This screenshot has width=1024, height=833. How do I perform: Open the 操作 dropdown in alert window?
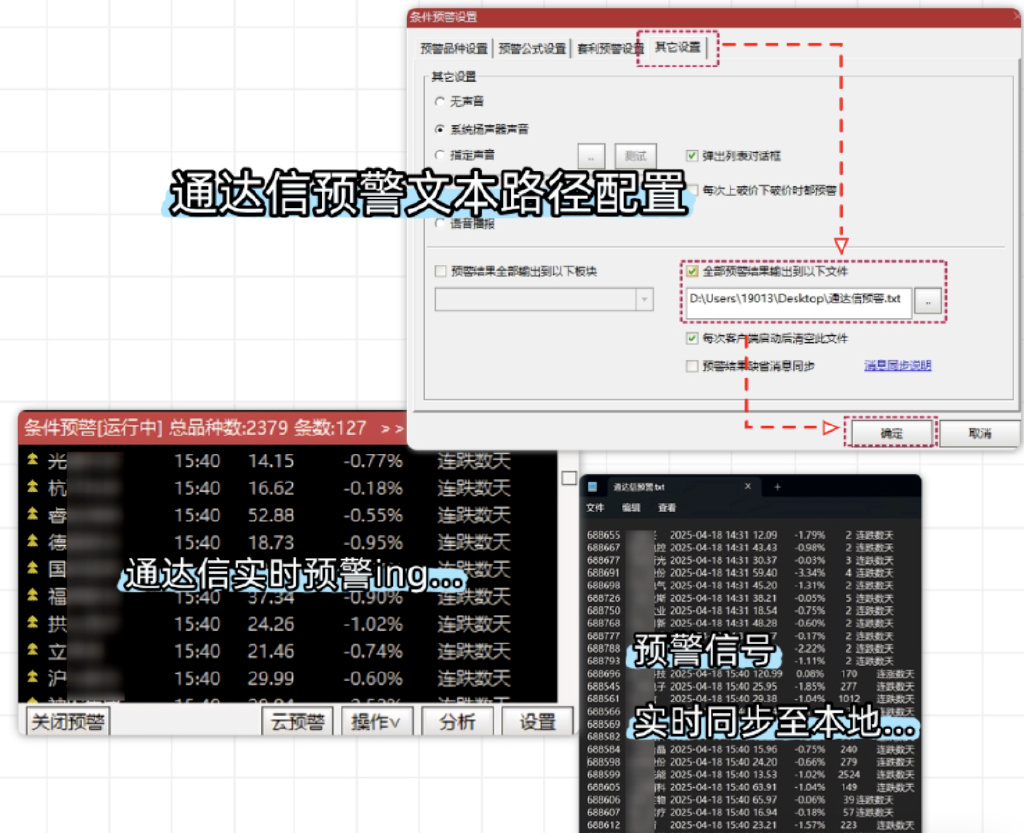[377, 721]
